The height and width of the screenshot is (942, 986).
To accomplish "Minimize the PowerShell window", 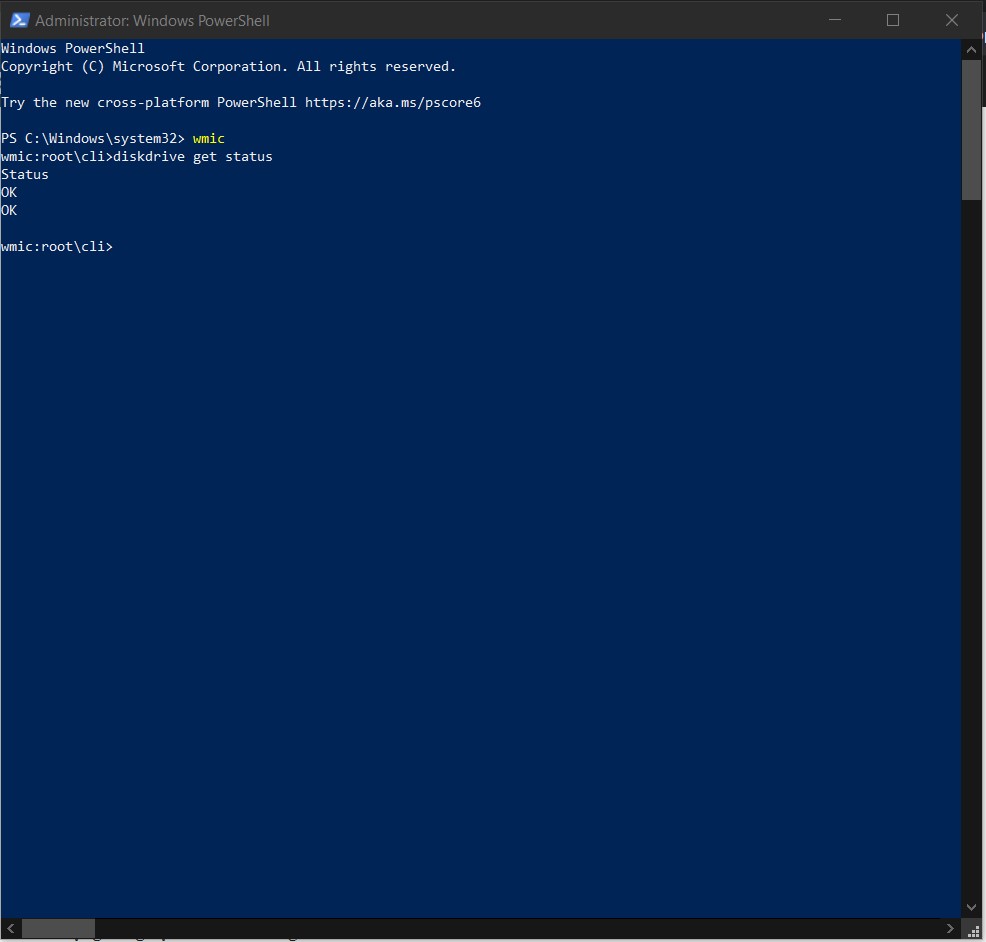I will [834, 20].
